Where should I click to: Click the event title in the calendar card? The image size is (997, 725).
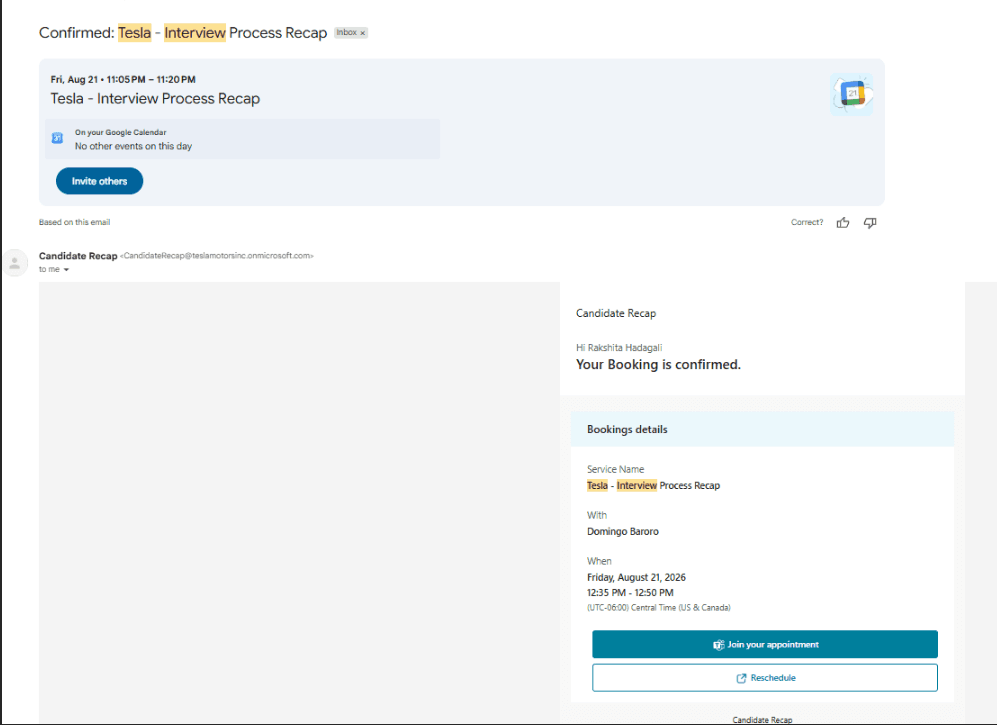[x=155, y=99]
